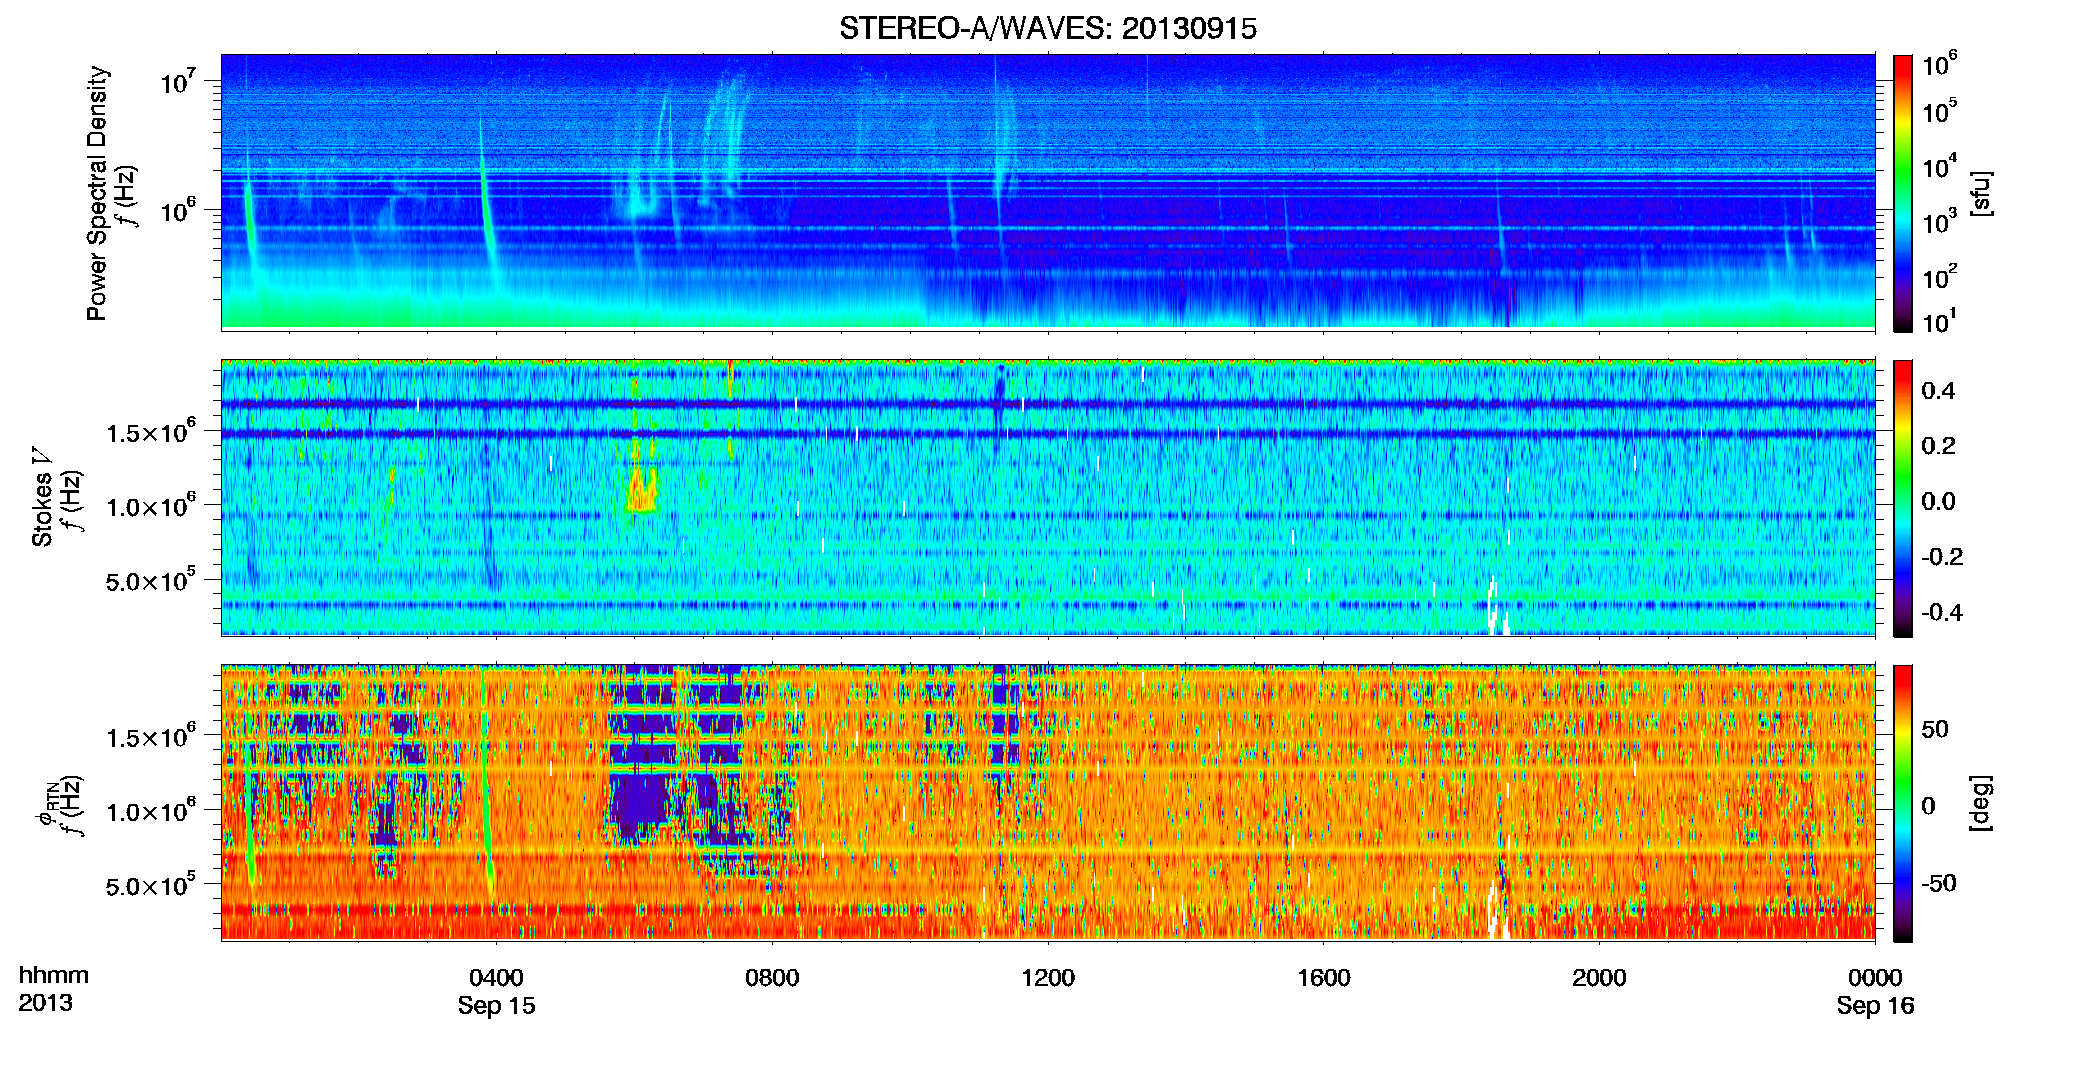Click the -50 degrees color bar label

coord(1938,883)
